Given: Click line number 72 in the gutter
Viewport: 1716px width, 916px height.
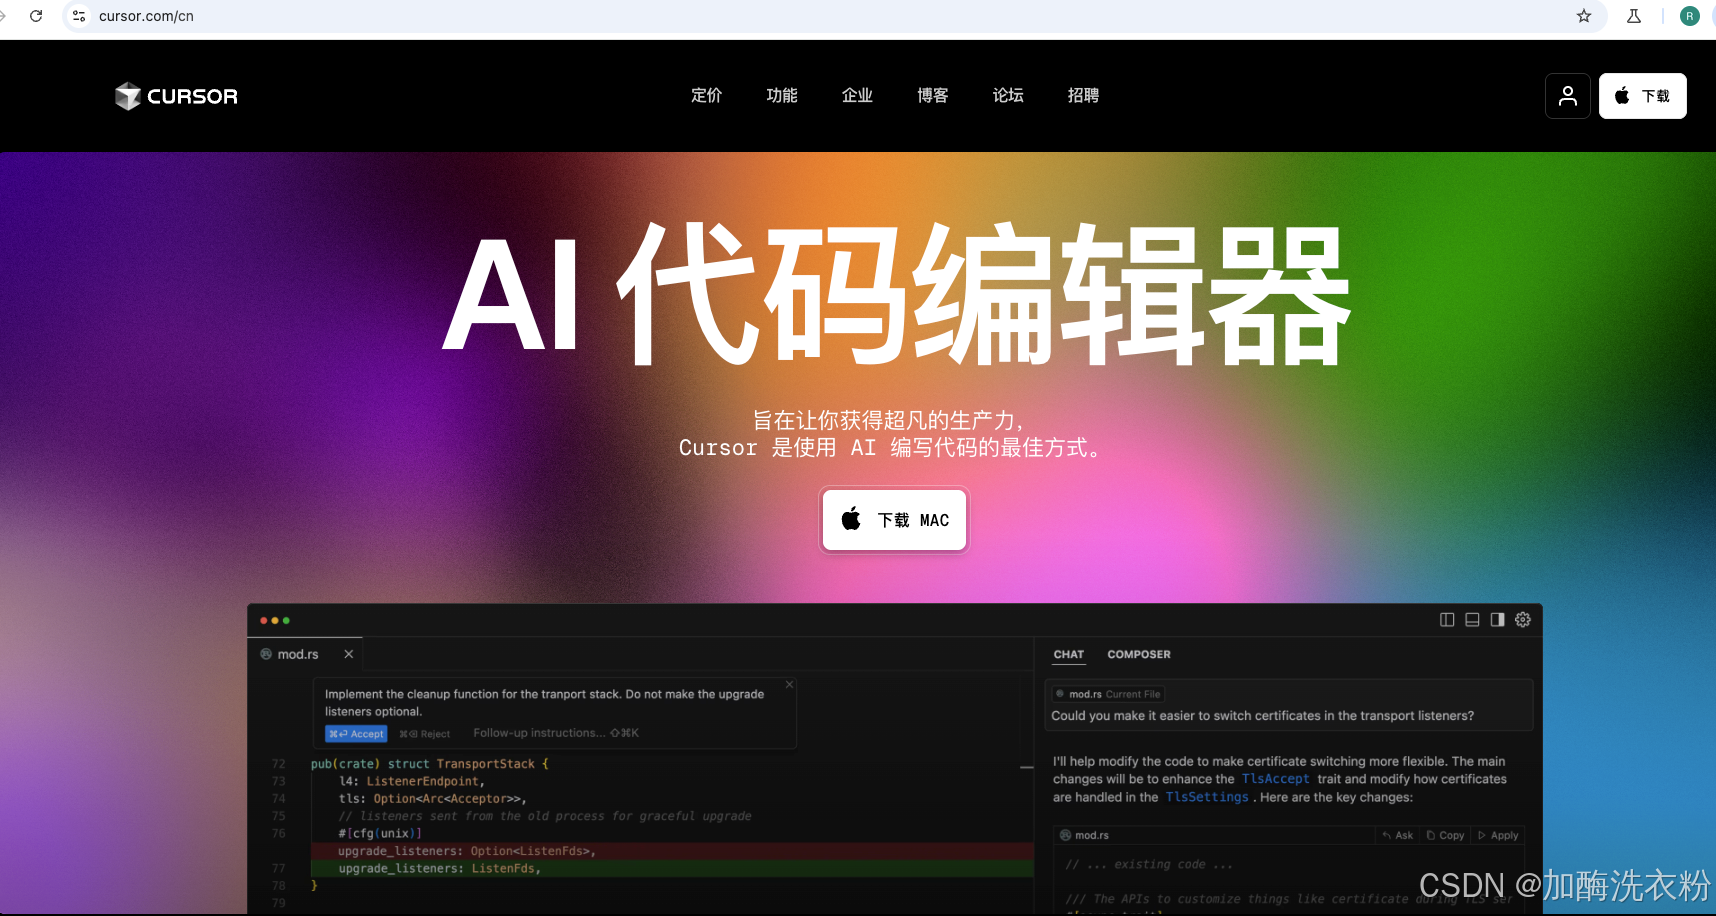Looking at the screenshot, I should 278,764.
